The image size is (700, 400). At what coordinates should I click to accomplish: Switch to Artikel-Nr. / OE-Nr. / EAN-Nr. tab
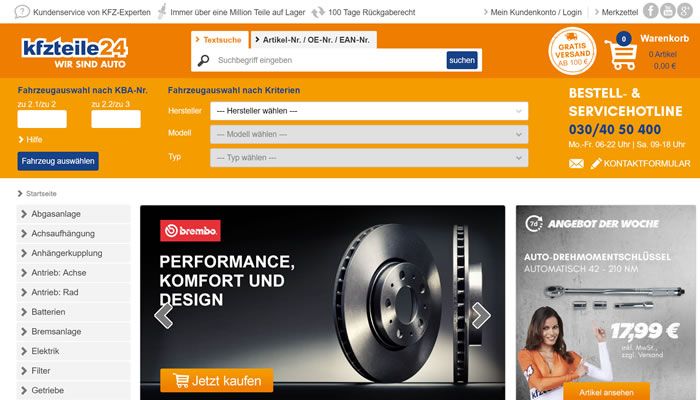[x=313, y=40]
